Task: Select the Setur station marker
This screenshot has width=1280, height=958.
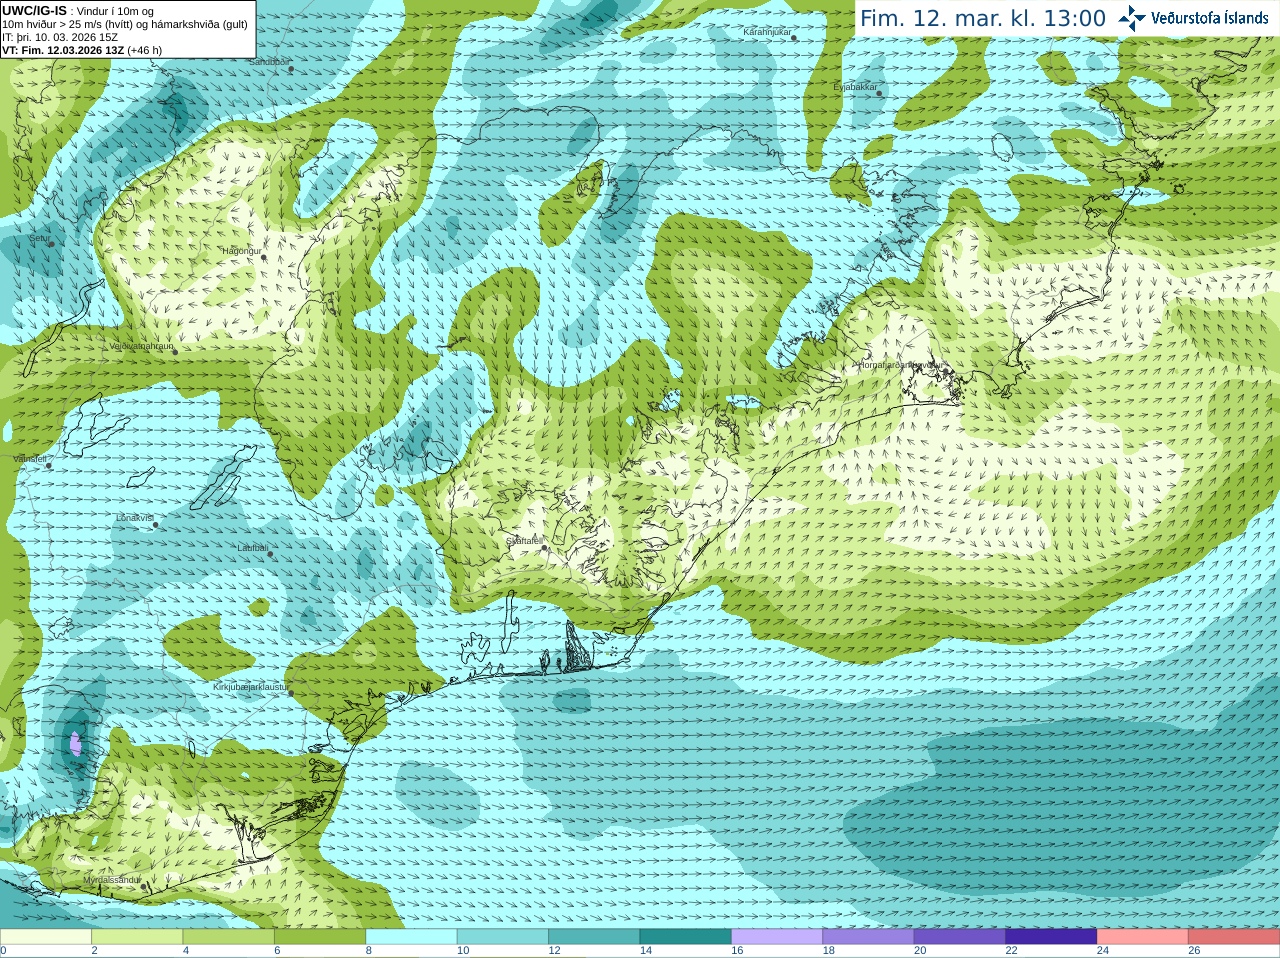Action: [x=51, y=243]
